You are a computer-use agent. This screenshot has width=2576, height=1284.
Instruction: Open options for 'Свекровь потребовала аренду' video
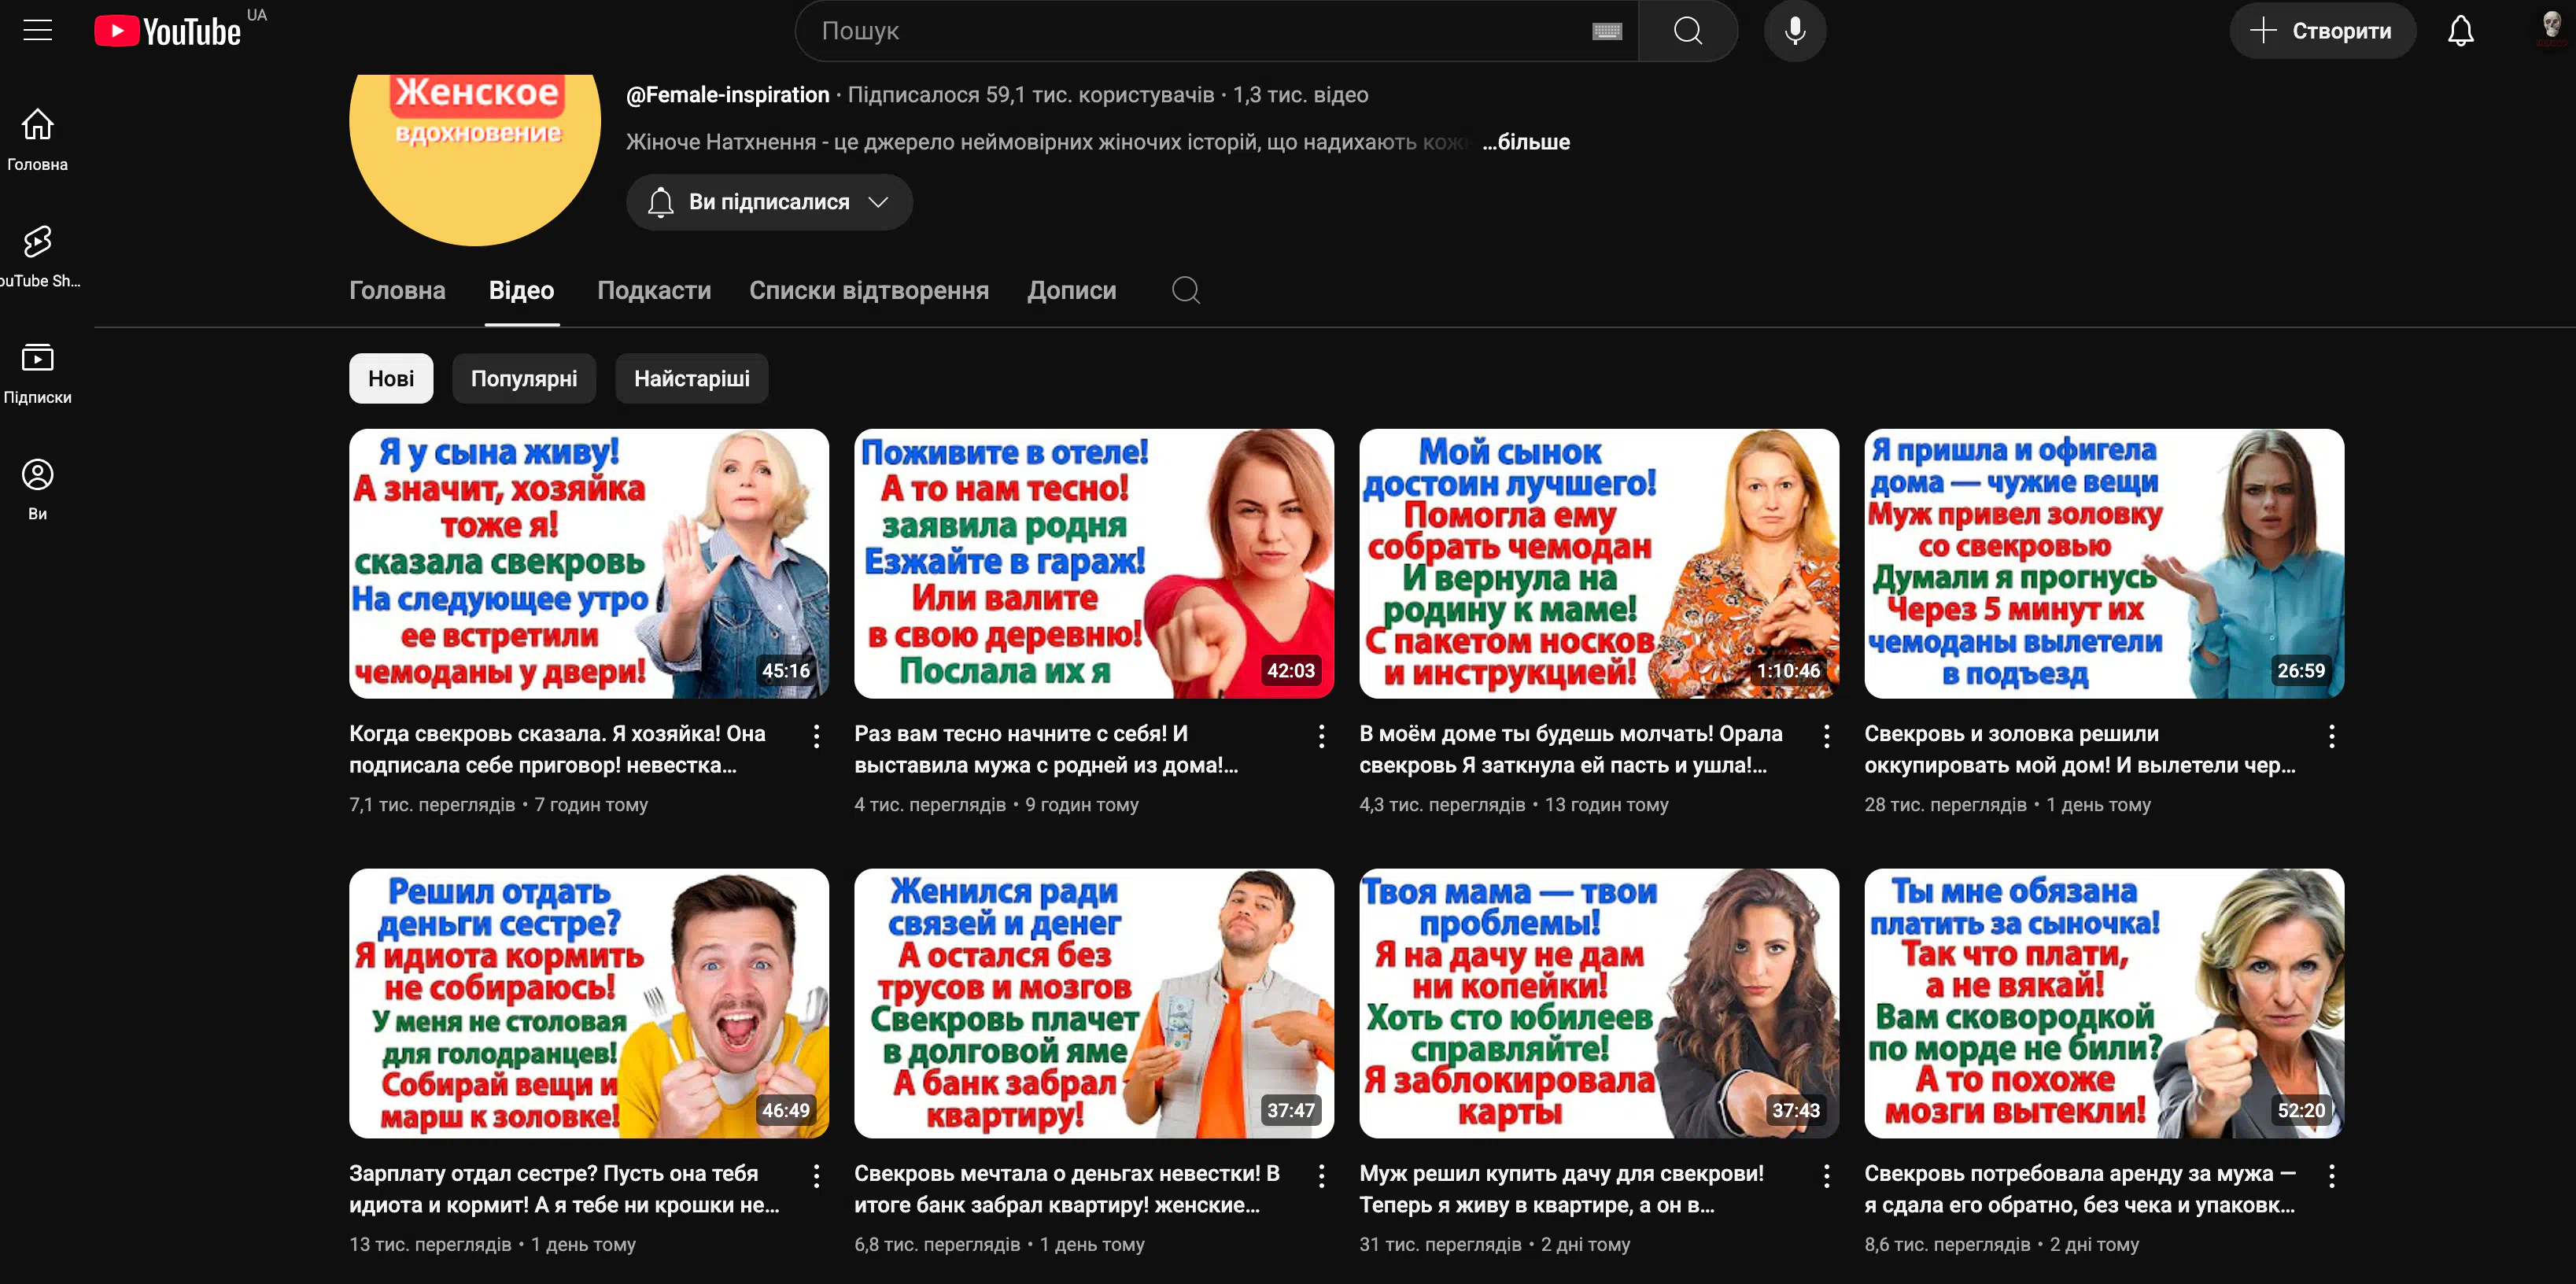click(x=2331, y=1176)
